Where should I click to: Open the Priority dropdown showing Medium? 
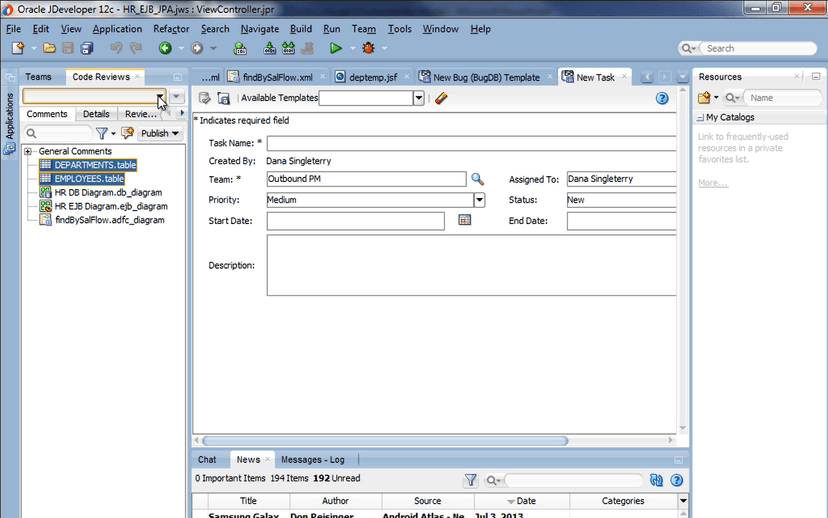tap(479, 200)
